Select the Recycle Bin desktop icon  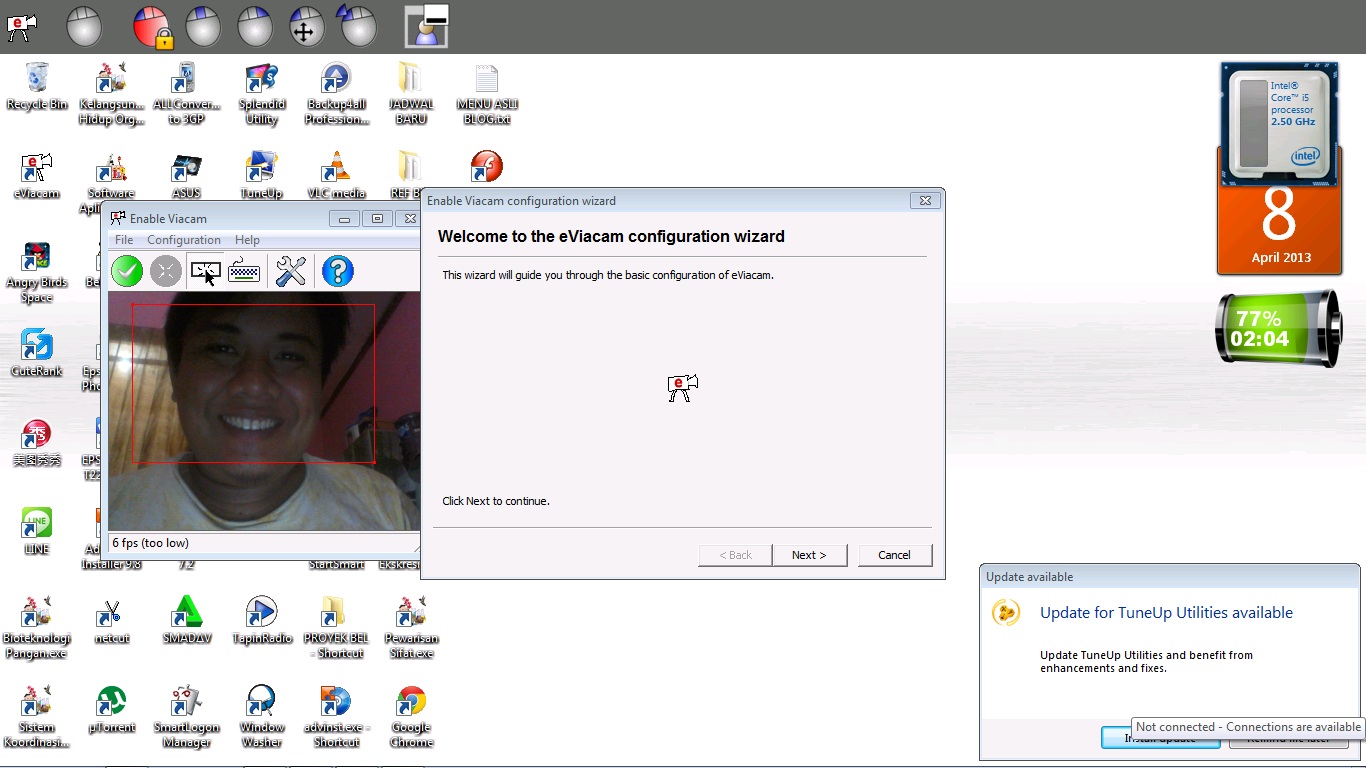tap(37, 86)
